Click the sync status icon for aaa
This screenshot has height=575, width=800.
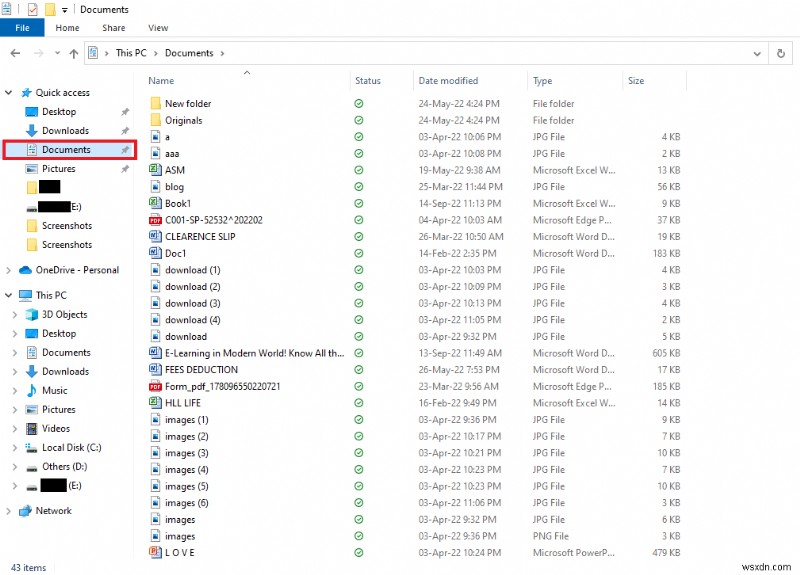click(359, 154)
